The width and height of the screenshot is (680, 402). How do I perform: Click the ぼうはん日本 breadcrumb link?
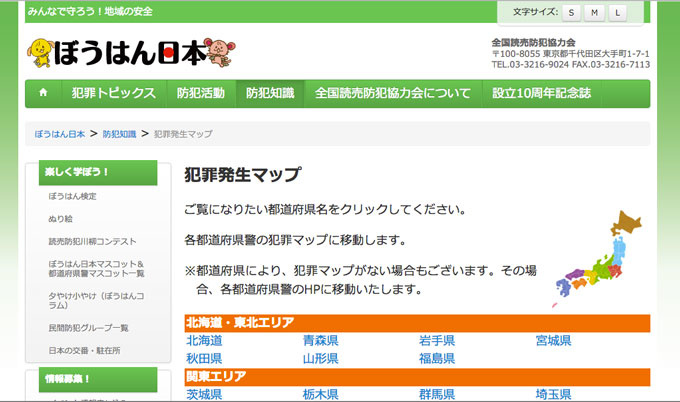click(60, 134)
